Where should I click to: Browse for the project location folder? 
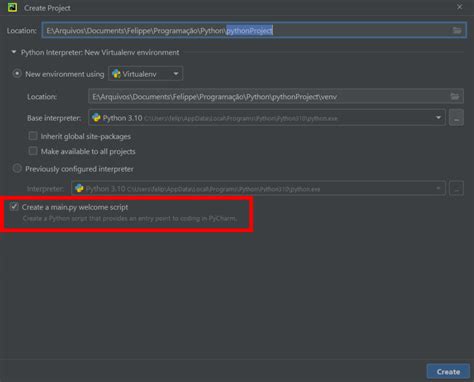(x=457, y=31)
